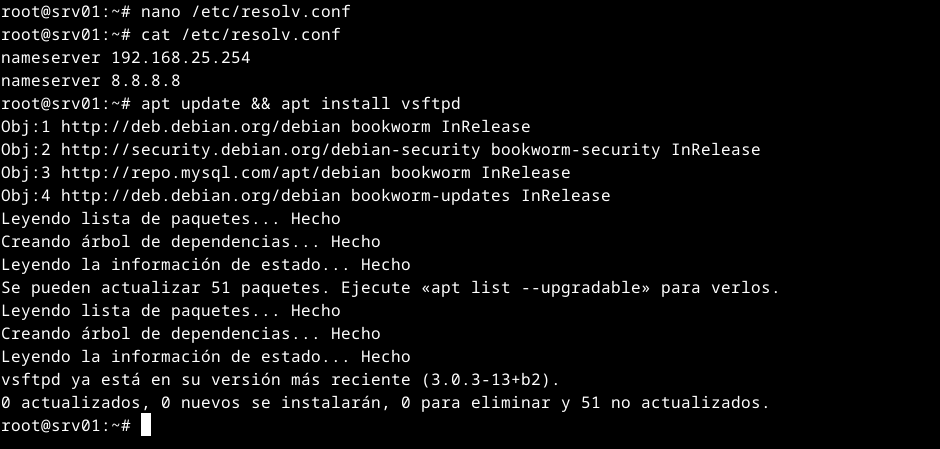Screen dimensions: 940x449
Task: Click the terminal cursor block at the last prompt
Action: [x=146, y=426]
